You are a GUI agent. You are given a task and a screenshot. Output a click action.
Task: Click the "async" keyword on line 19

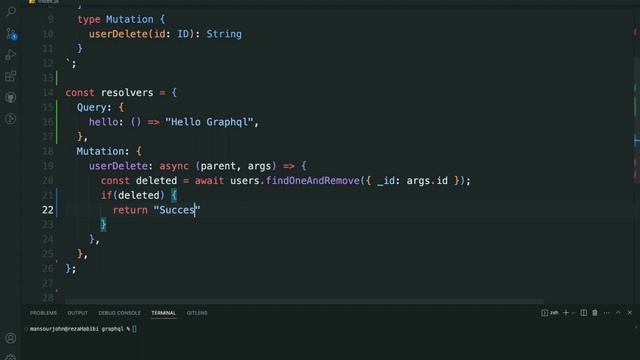pos(174,166)
